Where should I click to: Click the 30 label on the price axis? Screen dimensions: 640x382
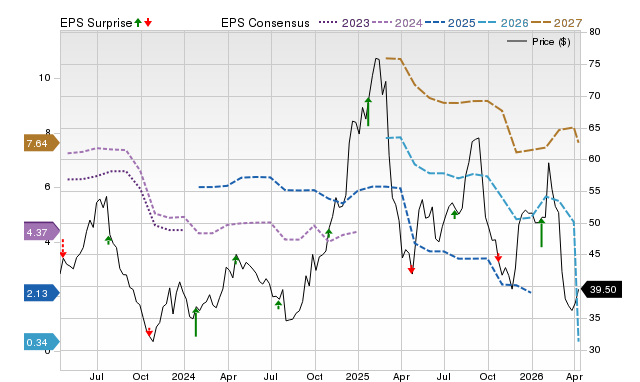(595, 350)
